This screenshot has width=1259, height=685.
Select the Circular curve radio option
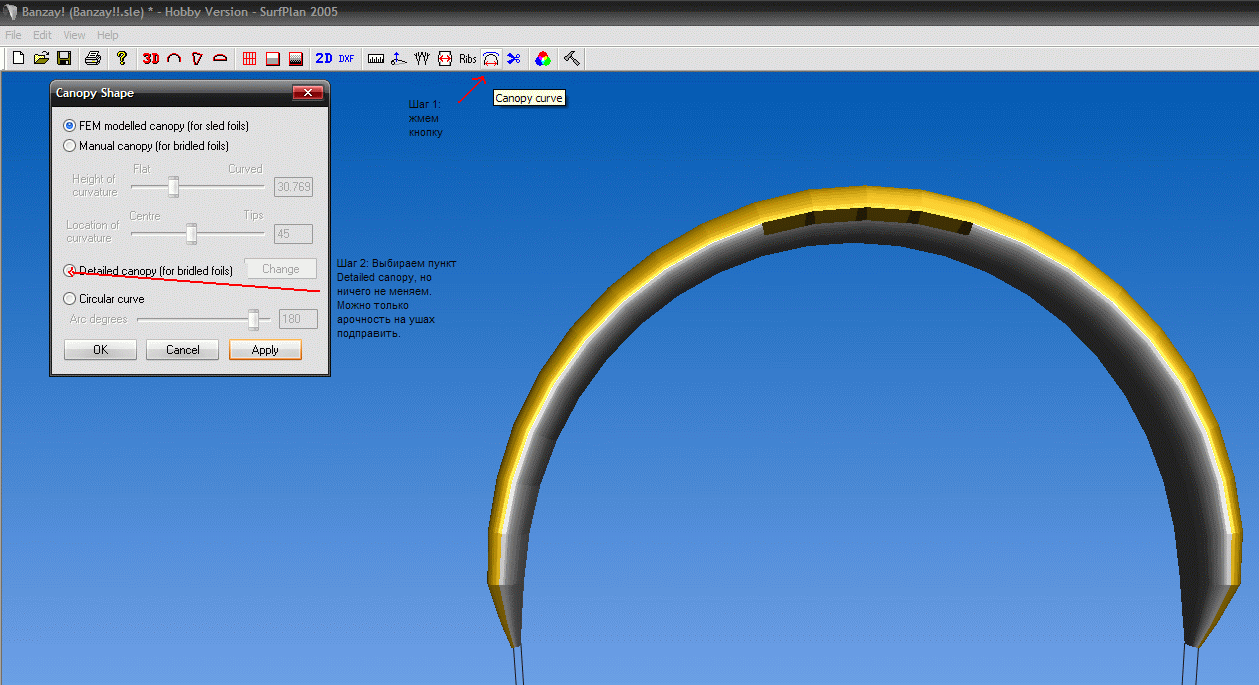click(69, 299)
